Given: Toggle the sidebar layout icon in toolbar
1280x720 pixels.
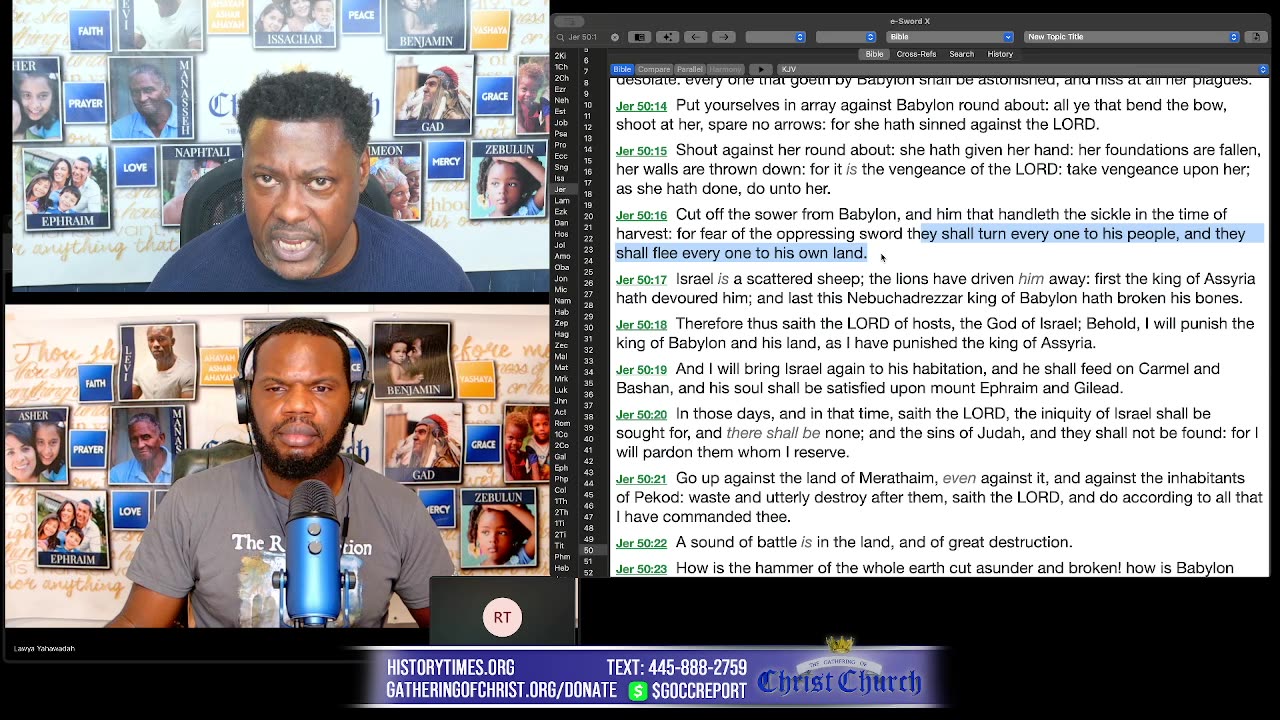Looking at the screenshot, I should (639, 37).
